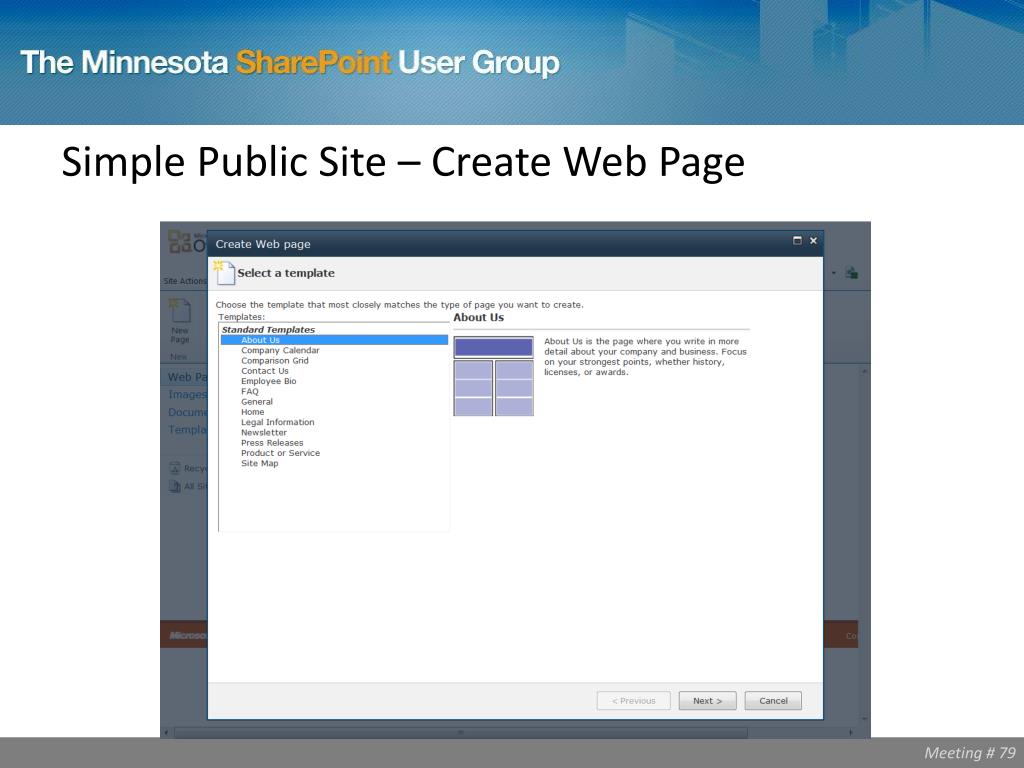
Task: Click the Next button
Action: pyautogui.click(x=707, y=701)
